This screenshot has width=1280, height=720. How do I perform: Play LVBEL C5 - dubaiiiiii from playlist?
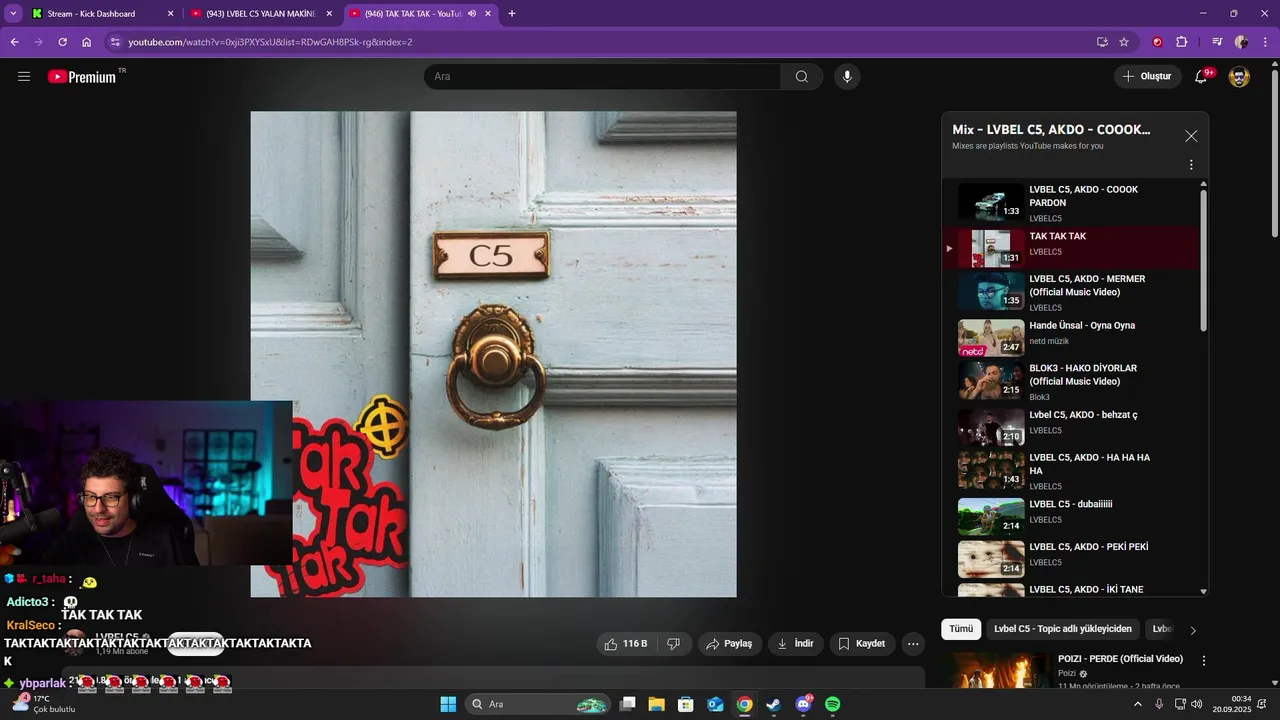1074,515
